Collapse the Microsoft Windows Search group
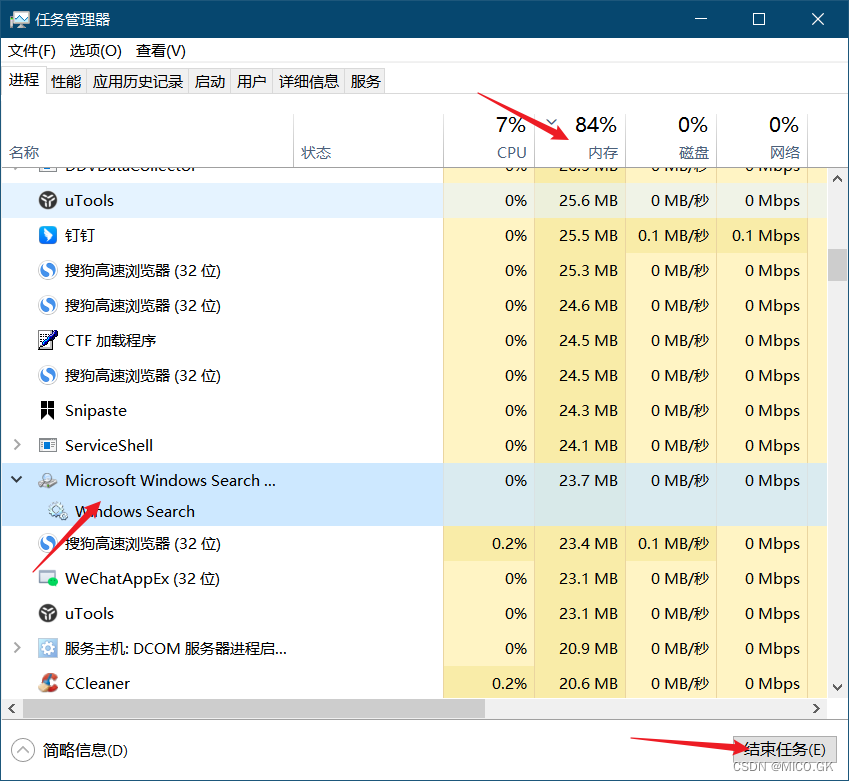This screenshot has width=849, height=781. 16,479
